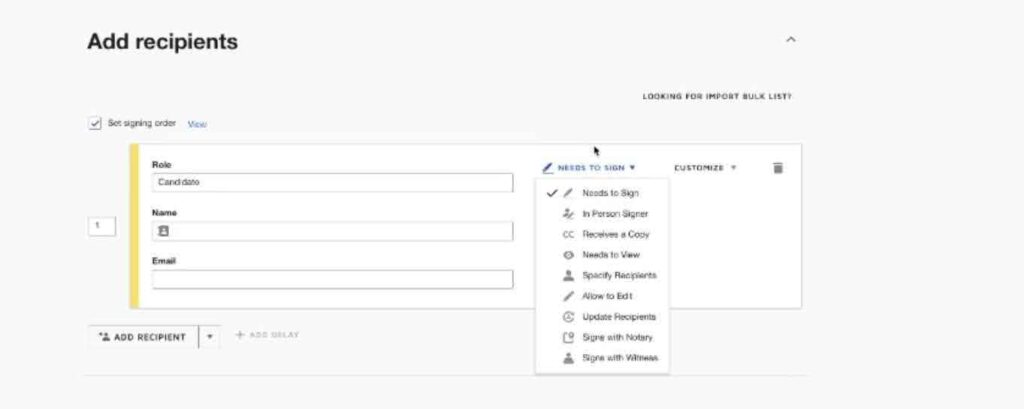
Task: Delete the recipient with the trash icon
Action: 777,168
